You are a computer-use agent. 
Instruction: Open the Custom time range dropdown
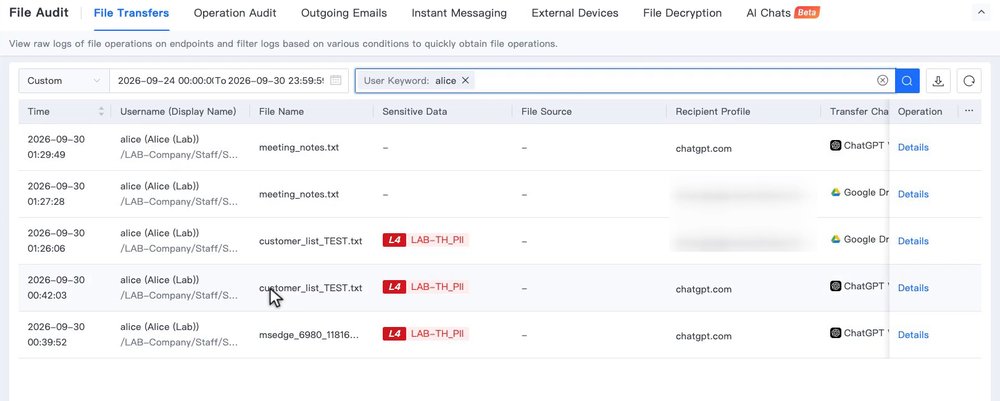[x=64, y=81]
